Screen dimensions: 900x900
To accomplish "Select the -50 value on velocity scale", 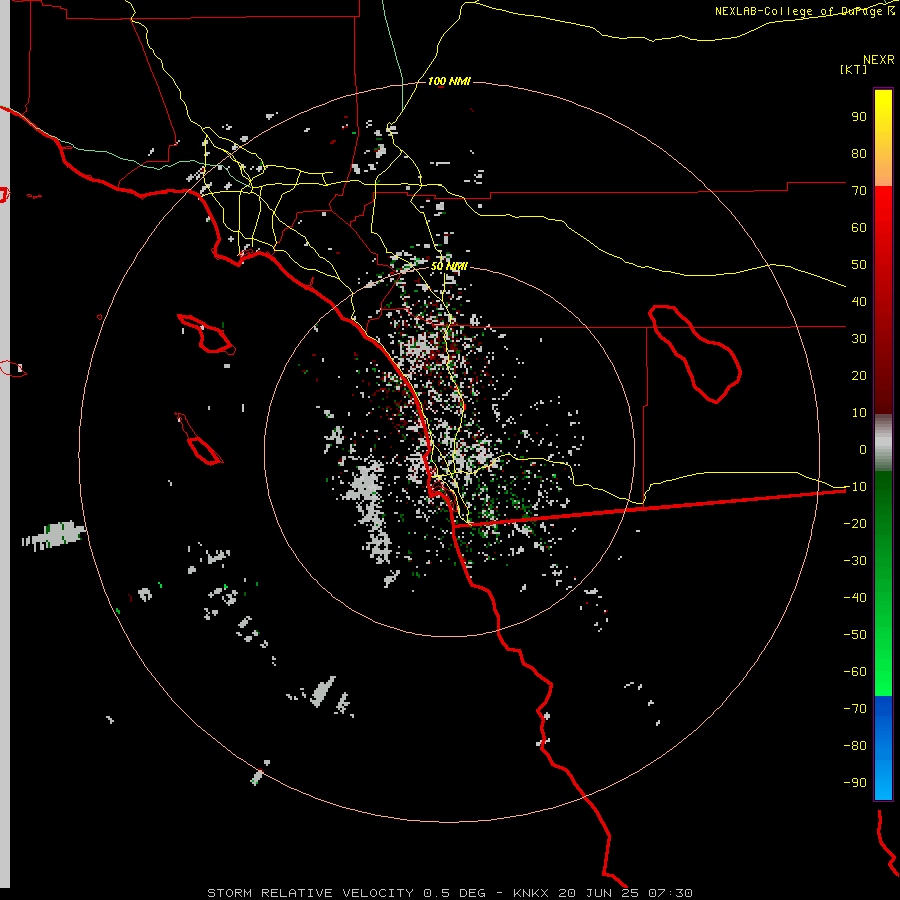I will click(x=855, y=635).
